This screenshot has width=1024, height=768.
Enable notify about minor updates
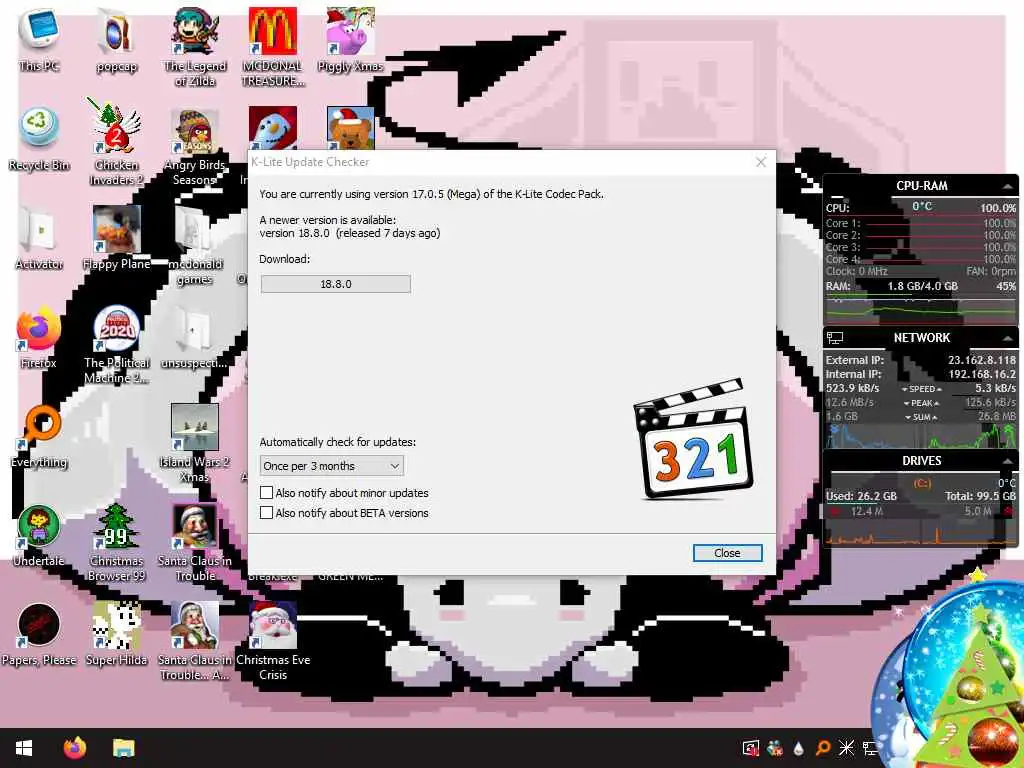(266, 493)
